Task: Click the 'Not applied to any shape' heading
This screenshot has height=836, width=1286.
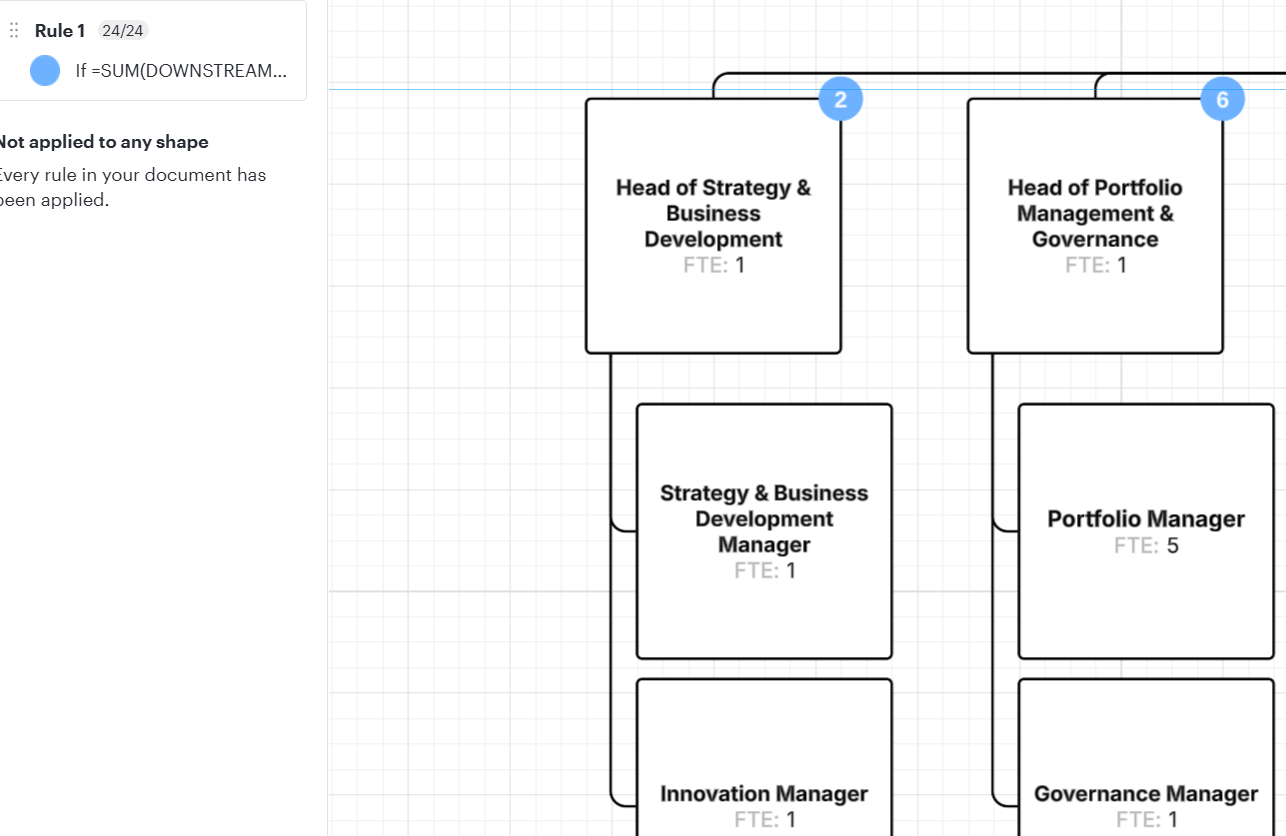Action: tap(102, 142)
